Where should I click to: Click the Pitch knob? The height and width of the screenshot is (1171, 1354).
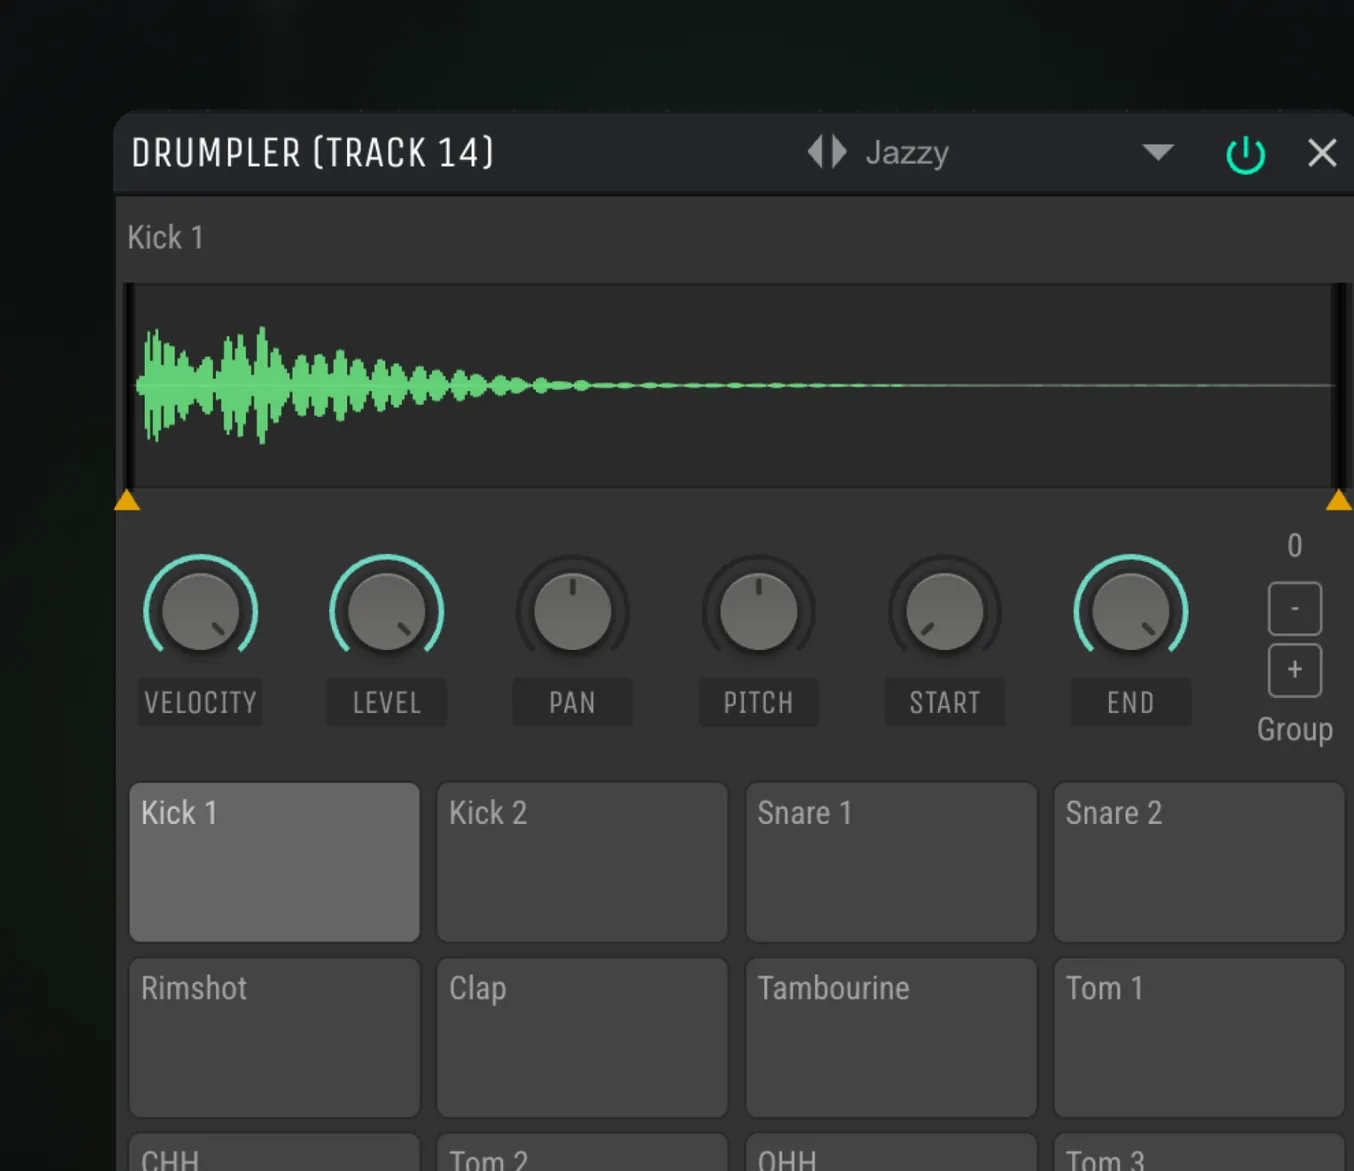coord(758,611)
